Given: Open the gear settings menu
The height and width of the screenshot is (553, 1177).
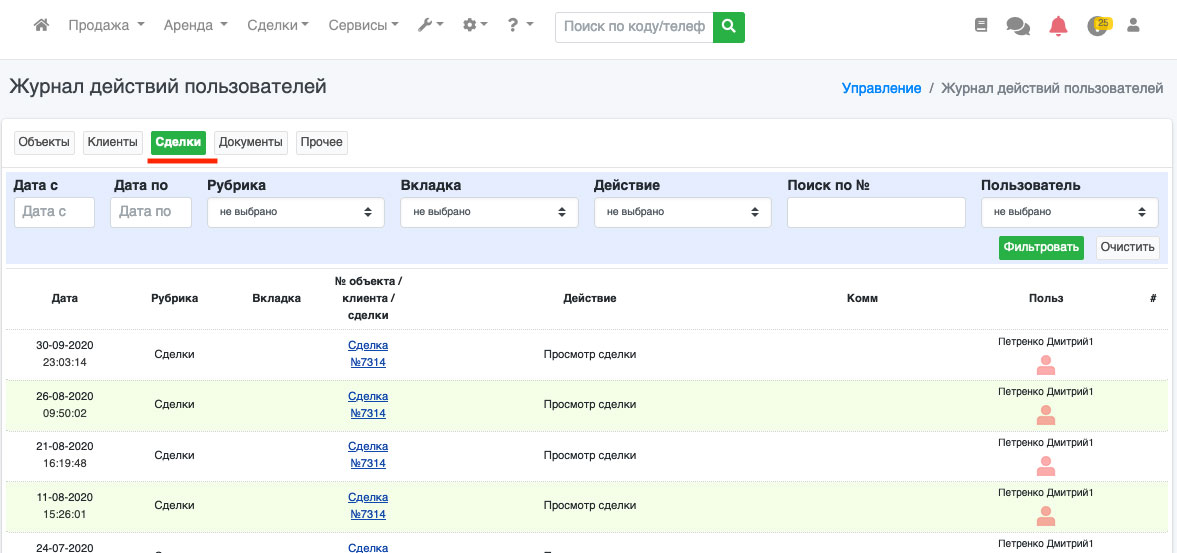Looking at the screenshot, I should pos(475,26).
